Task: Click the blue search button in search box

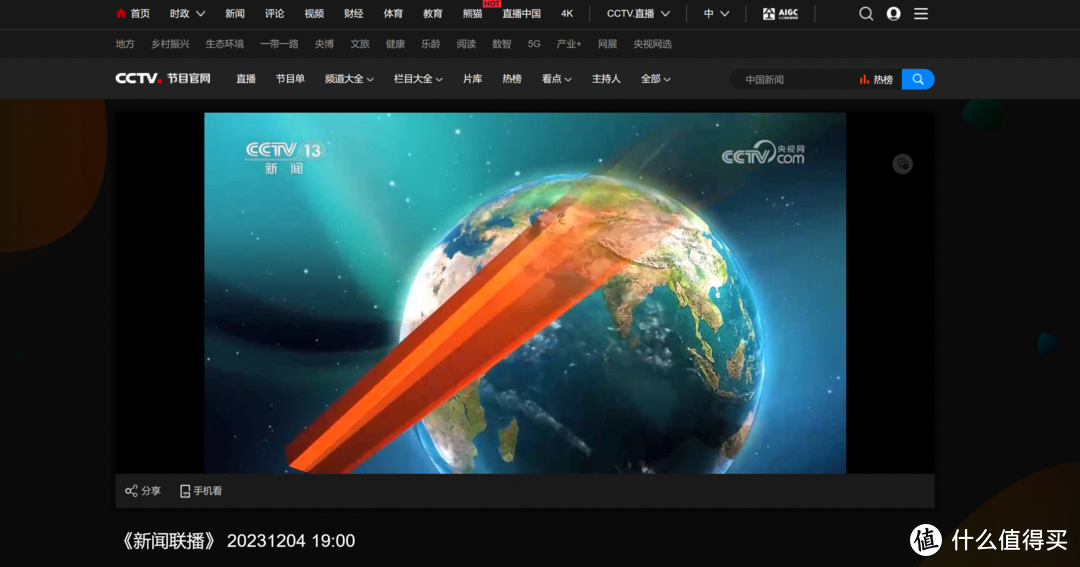Action: coord(917,79)
